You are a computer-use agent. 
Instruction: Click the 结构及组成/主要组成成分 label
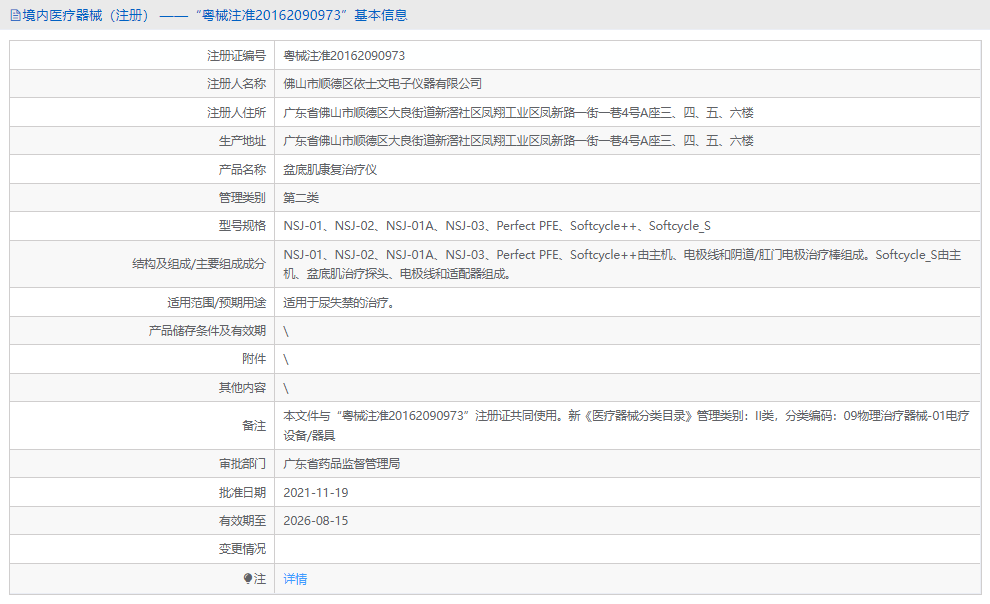(199, 264)
